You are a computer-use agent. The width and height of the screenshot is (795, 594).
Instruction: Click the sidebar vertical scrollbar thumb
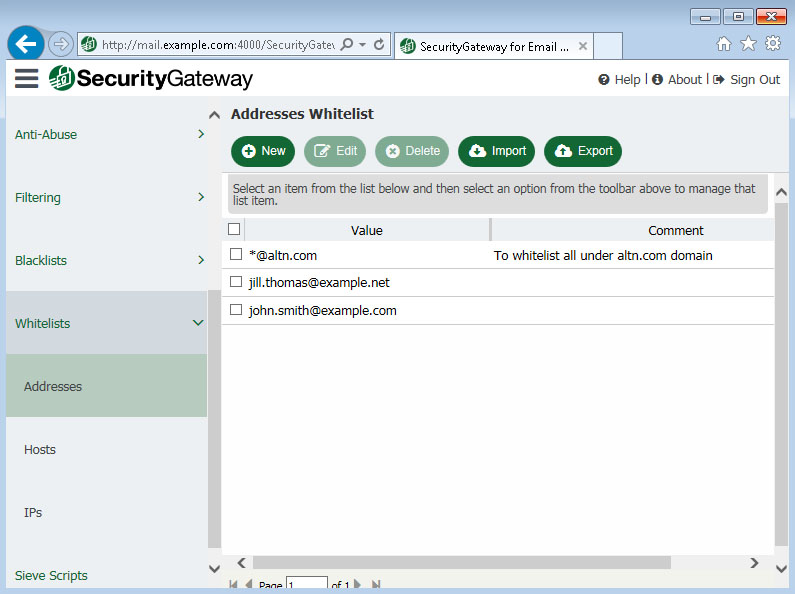pos(214,419)
